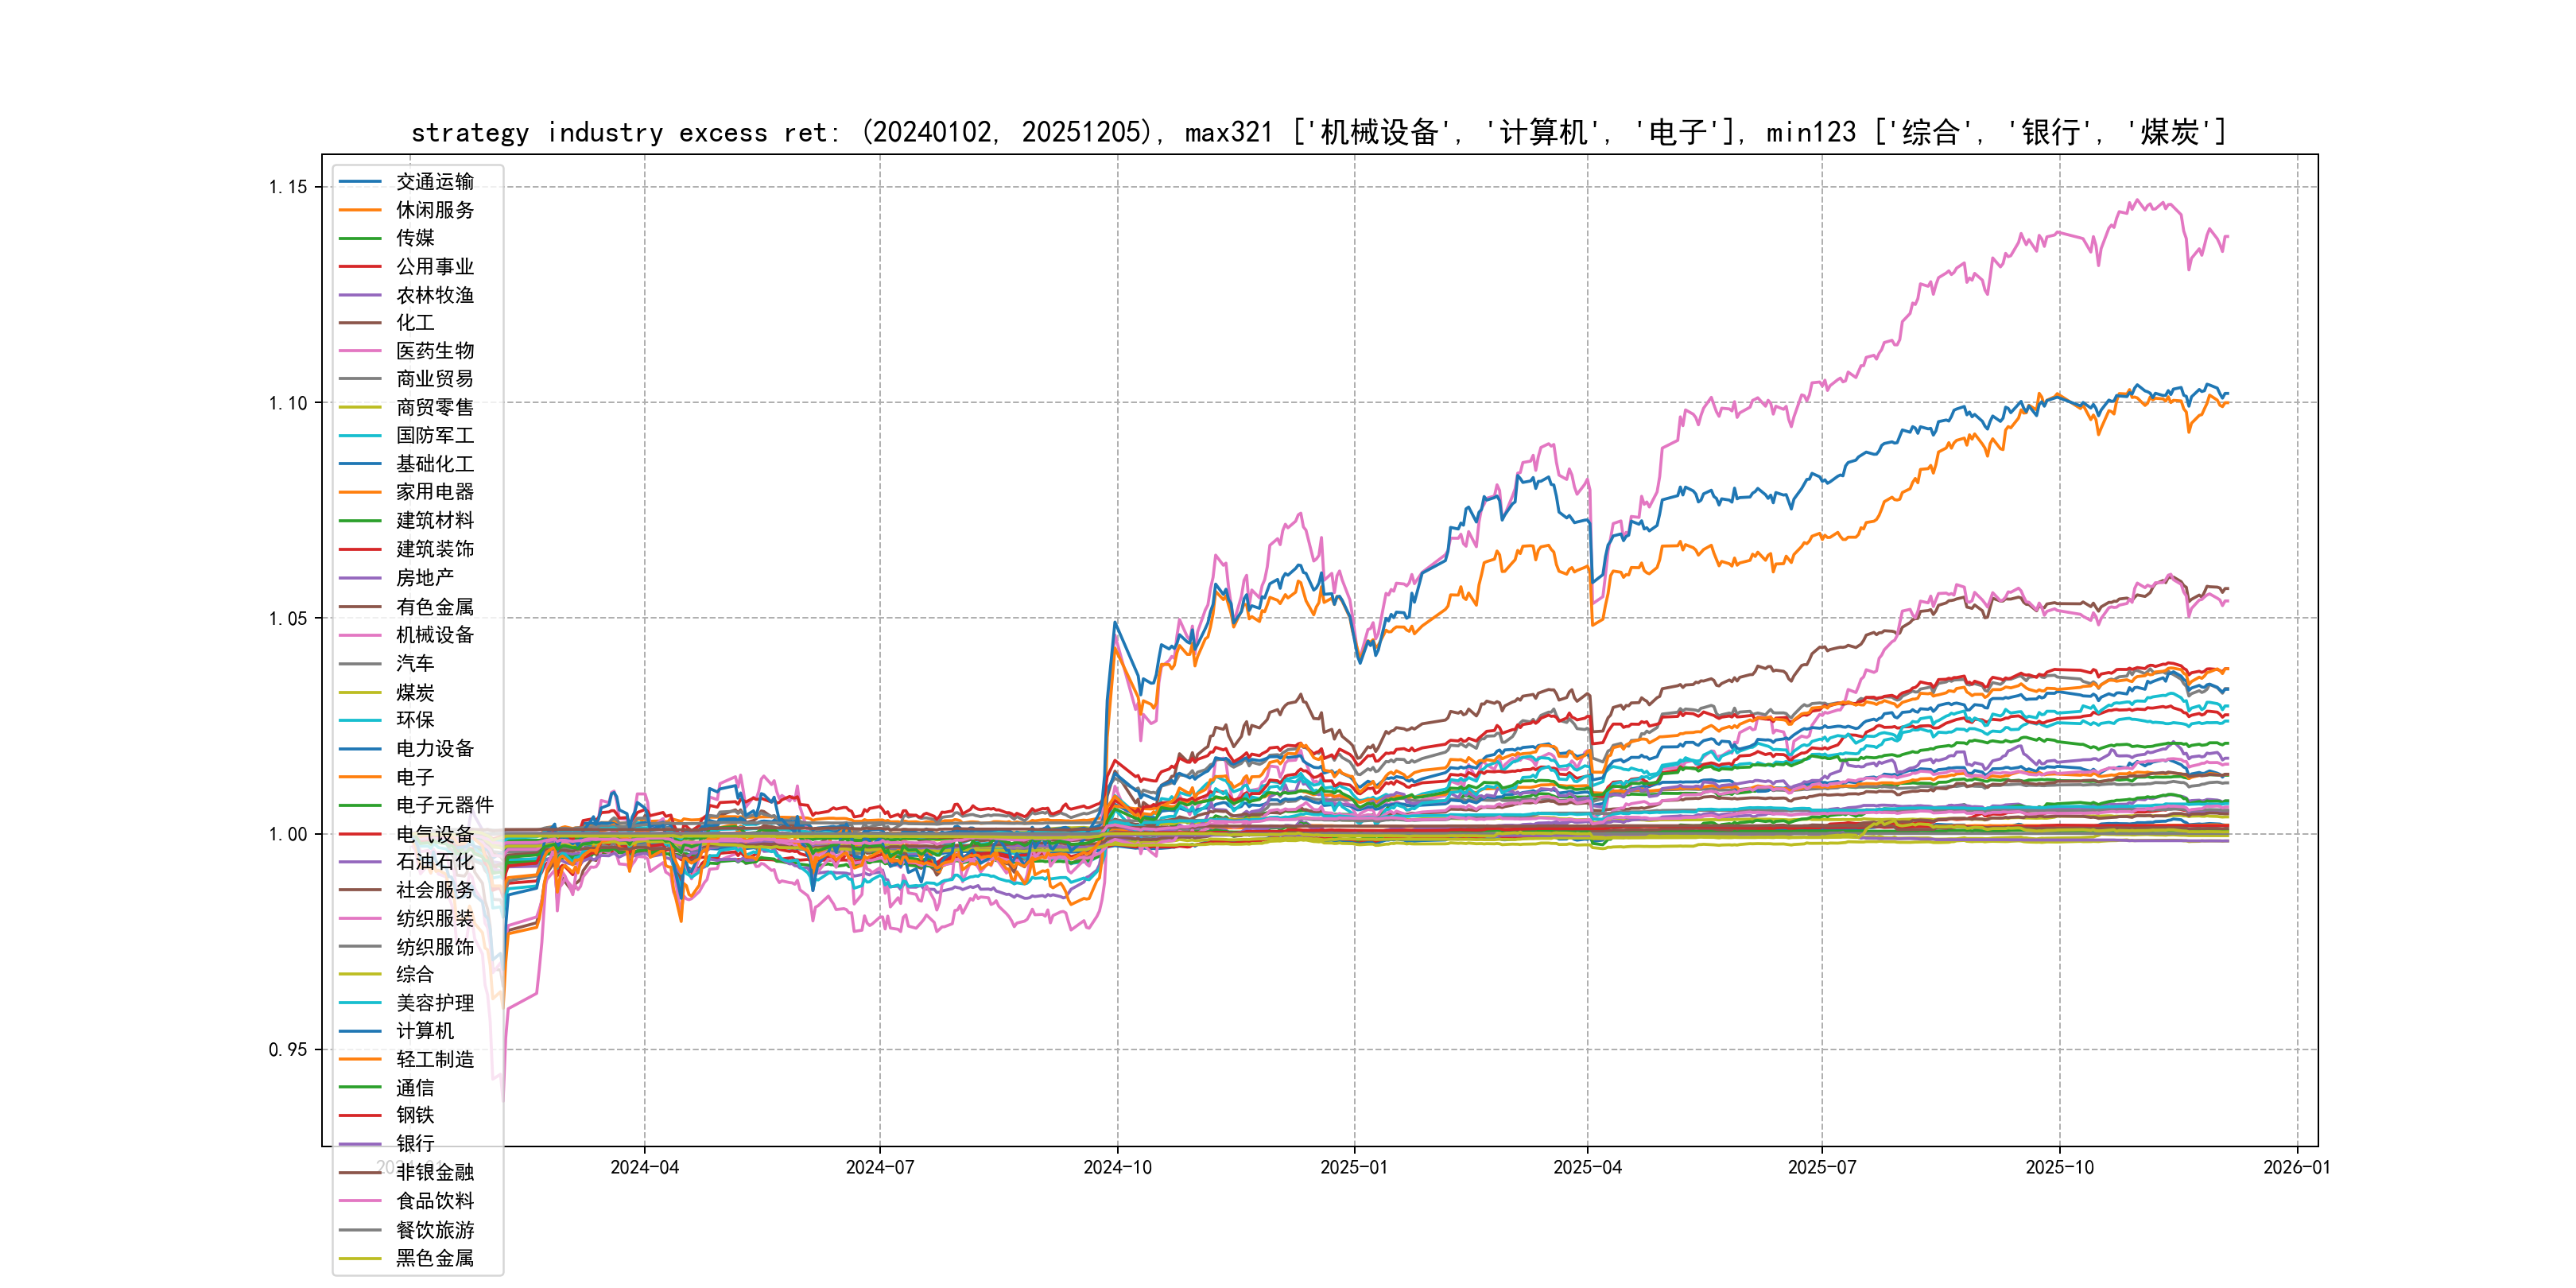Click the 1.15 y-axis tick label
This screenshot has width=2576, height=1288.
(287, 187)
